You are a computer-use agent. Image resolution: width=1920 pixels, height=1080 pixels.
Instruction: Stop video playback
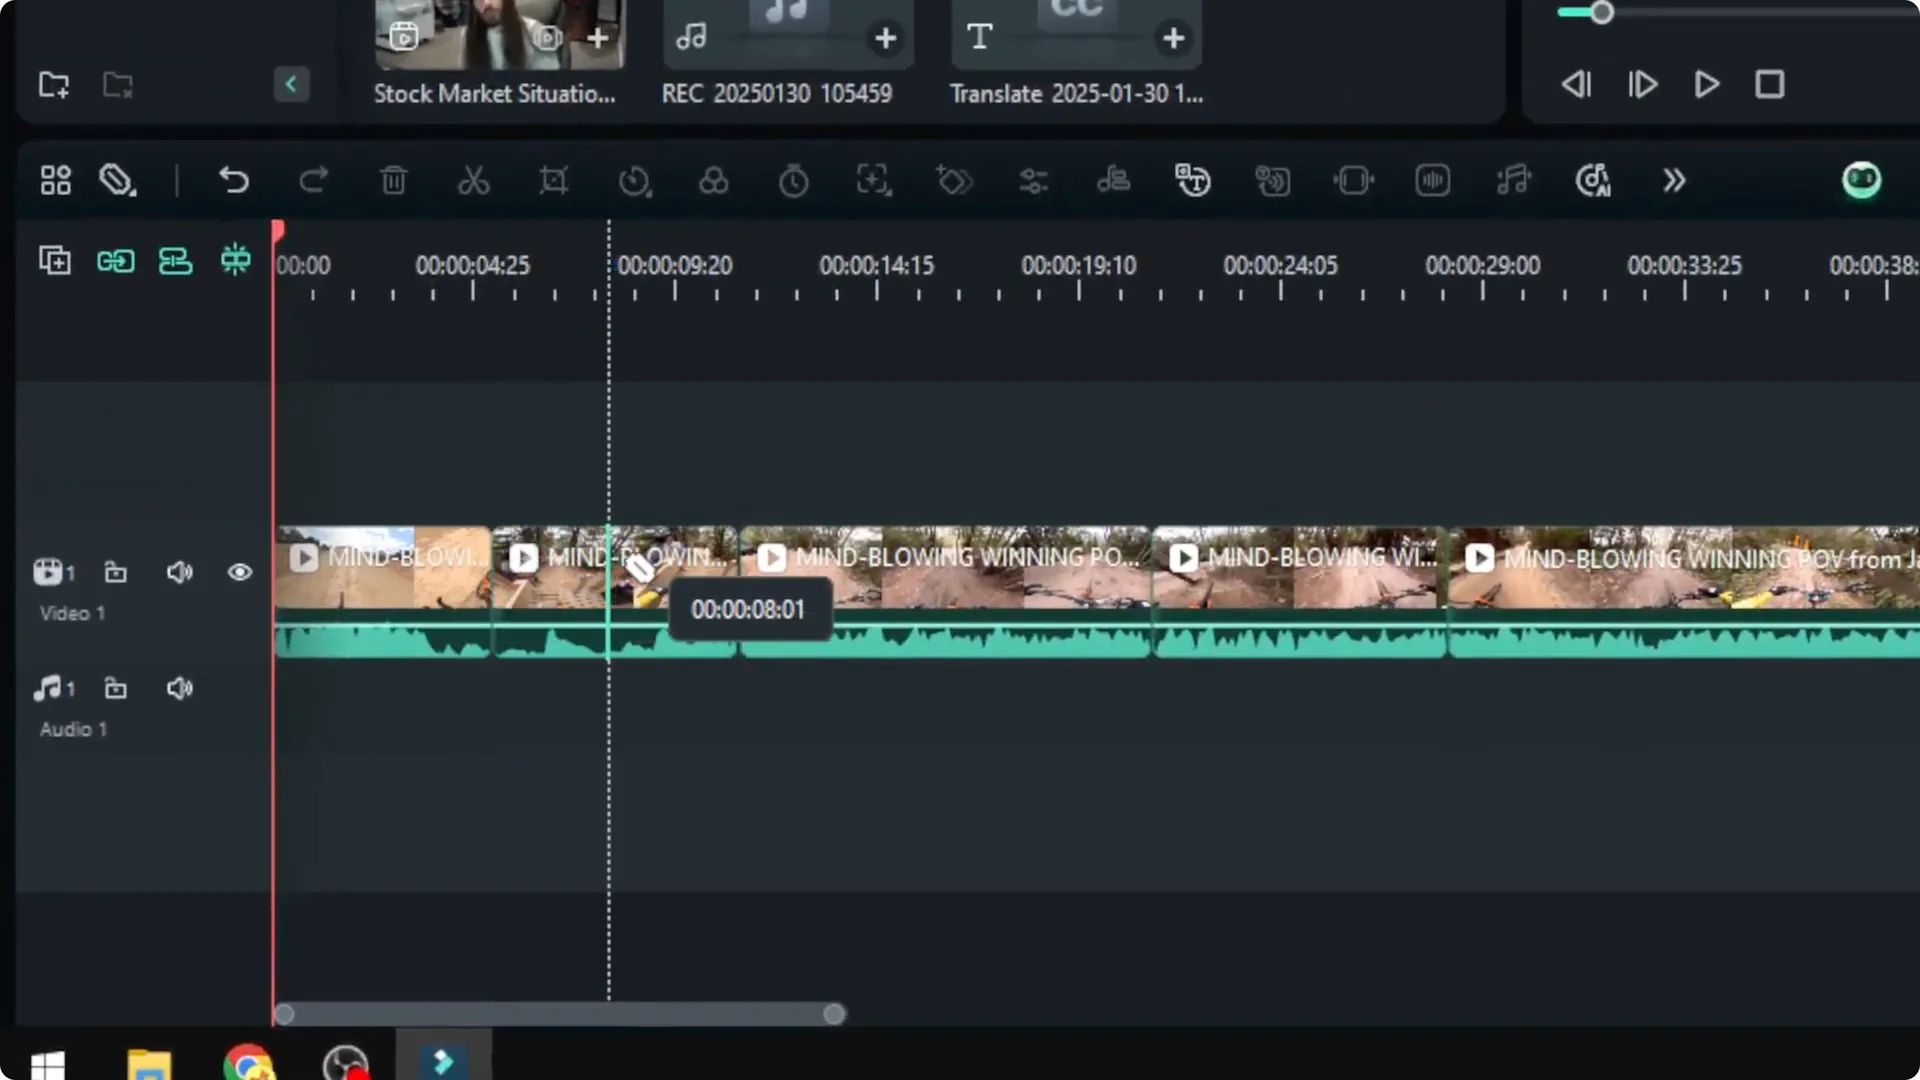click(x=1770, y=84)
